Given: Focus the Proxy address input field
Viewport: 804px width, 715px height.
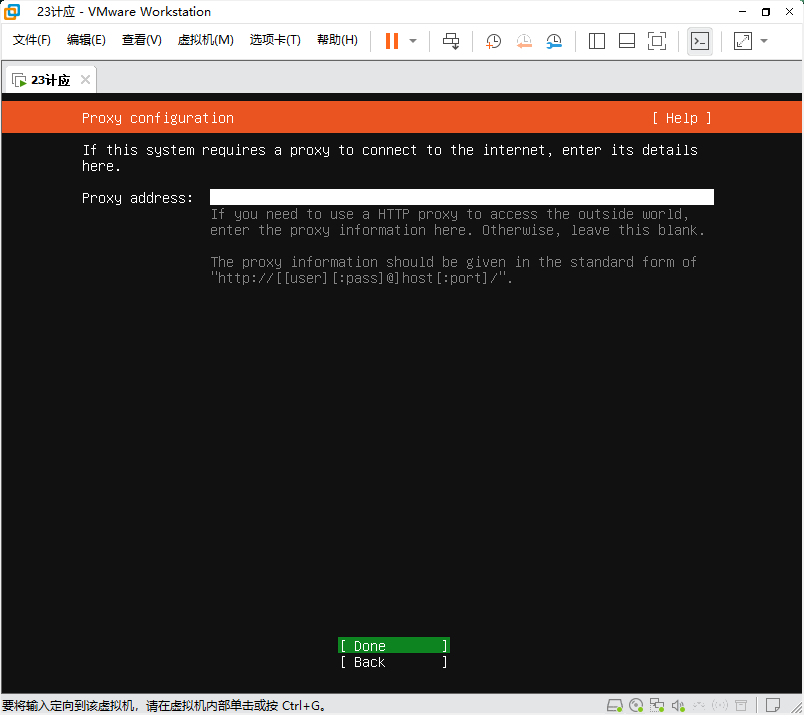Looking at the screenshot, I should (x=461, y=197).
